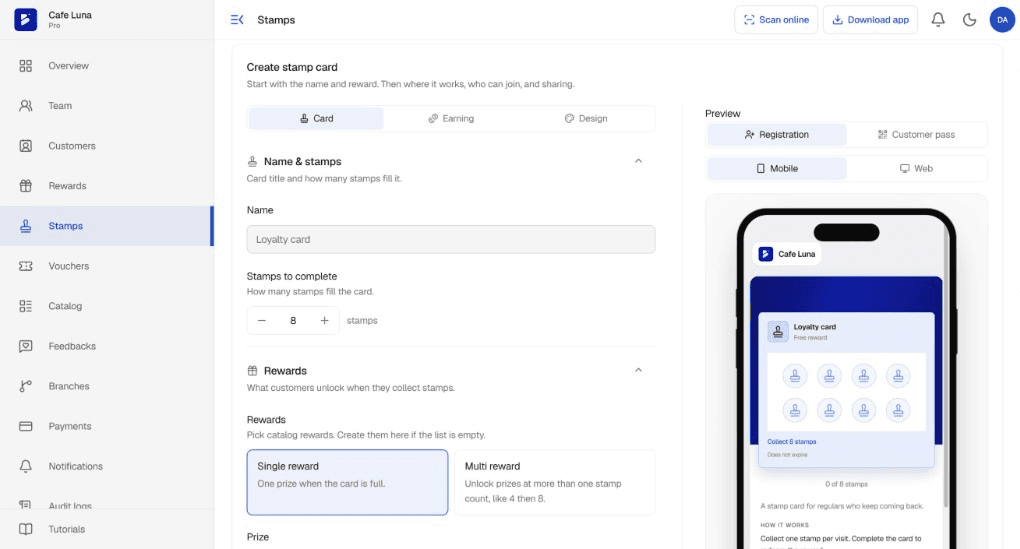The height and width of the screenshot is (549, 1020).
Task: Open Branches in the sidebar
Action: click(107, 386)
